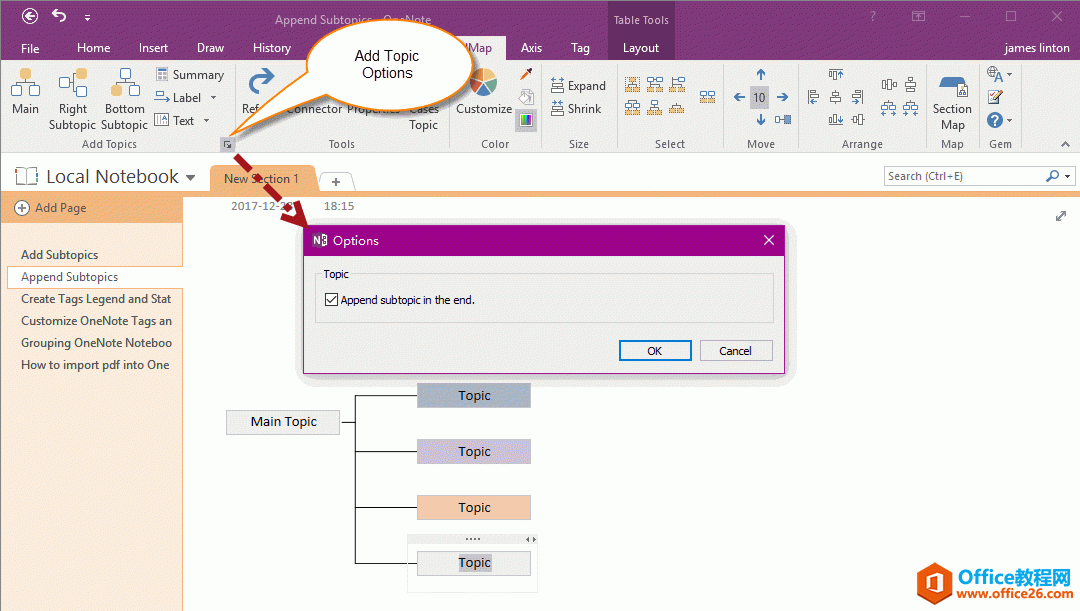Add a Bottom Subtopic
Screen dimensions: 1080x611
click(x=124, y=84)
